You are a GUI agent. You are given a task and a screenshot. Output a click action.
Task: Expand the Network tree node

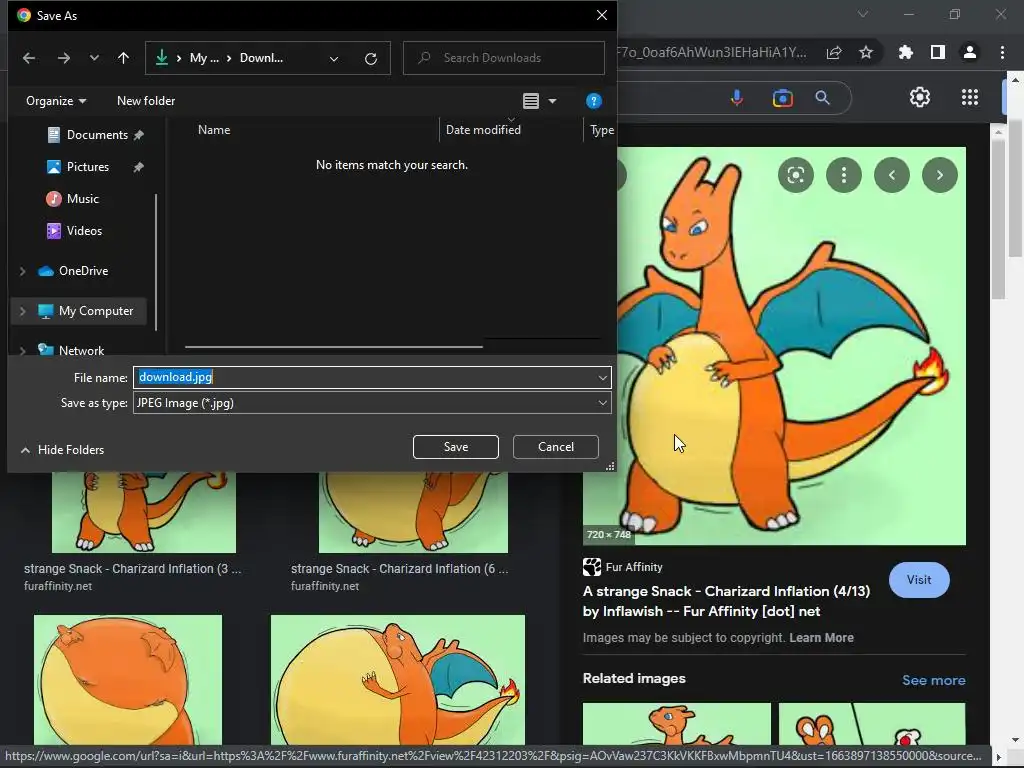23,351
